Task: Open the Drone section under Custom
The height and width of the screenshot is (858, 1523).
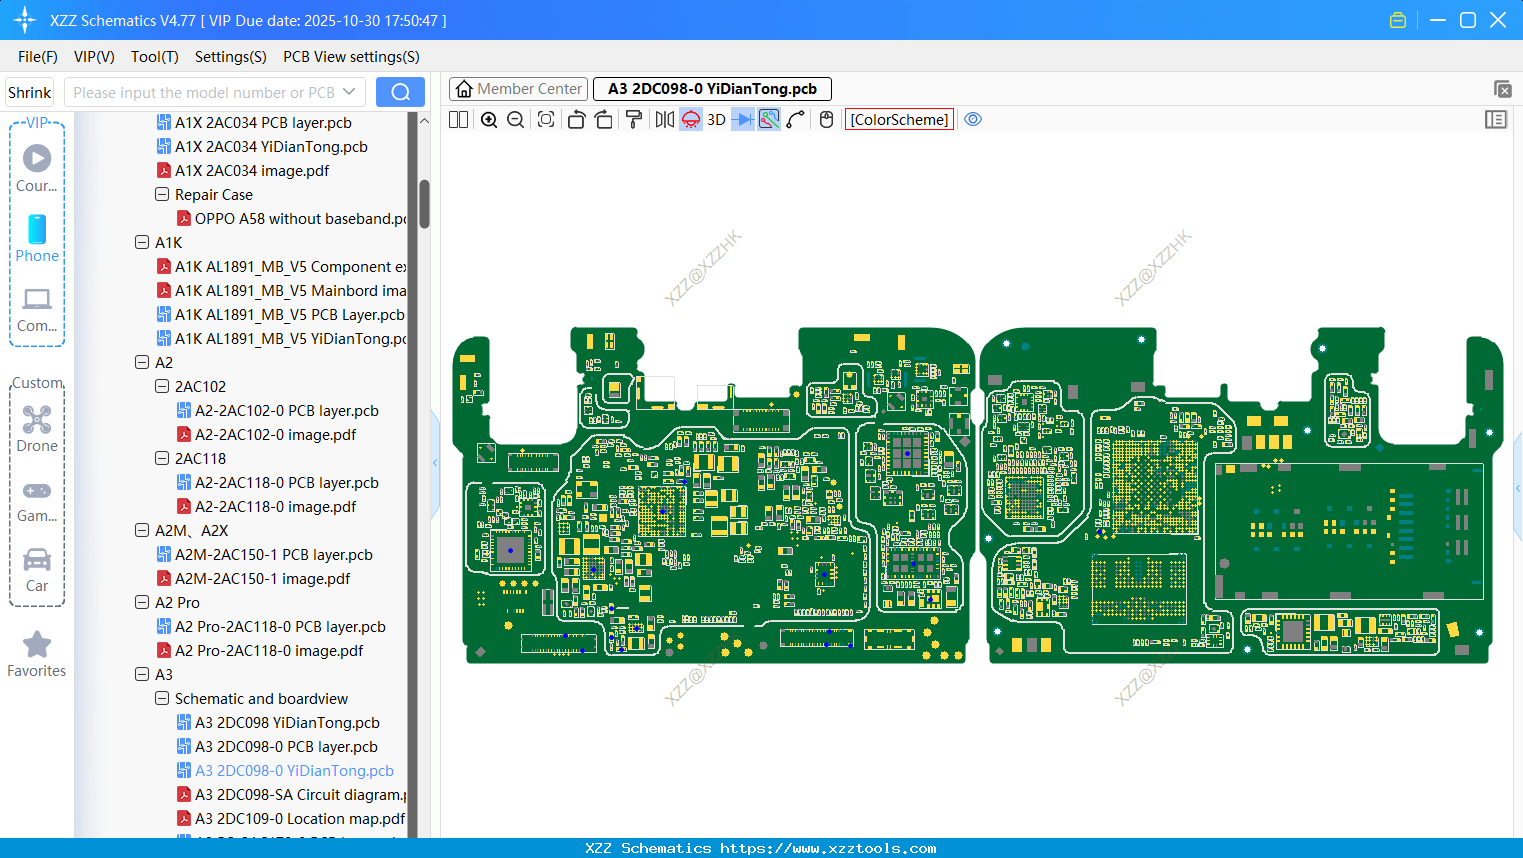Action: point(37,428)
